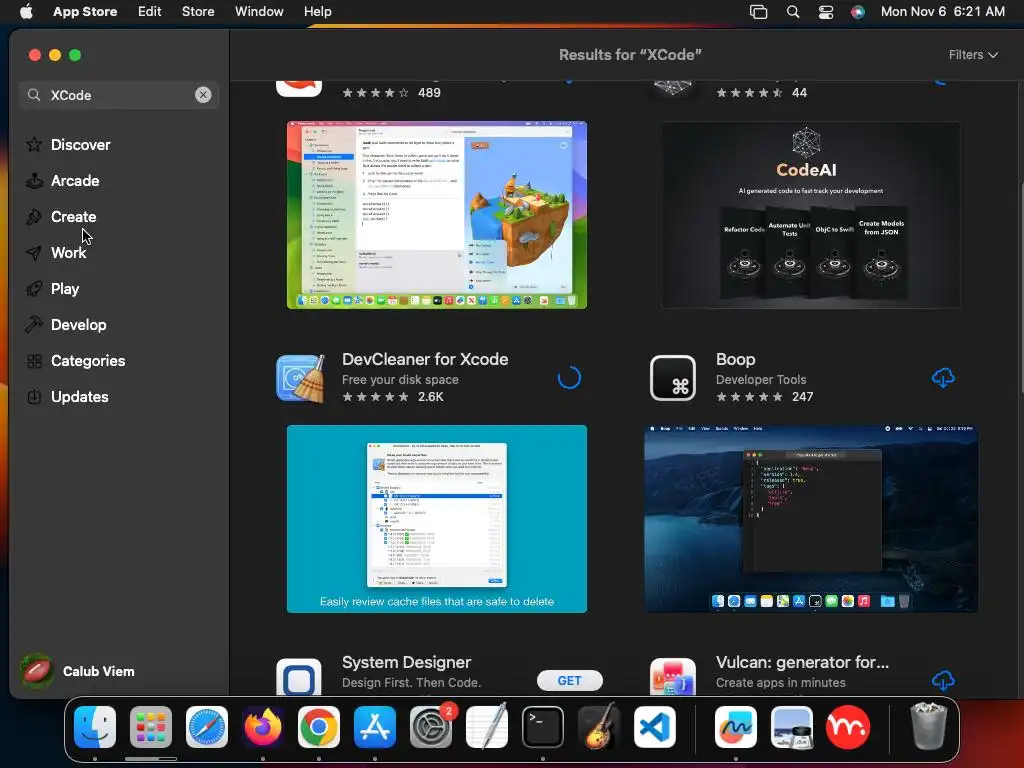Image resolution: width=1024 pixels, height=768 pixels.
Task: Open App Store from the Dock
Action: pos(375,727)
